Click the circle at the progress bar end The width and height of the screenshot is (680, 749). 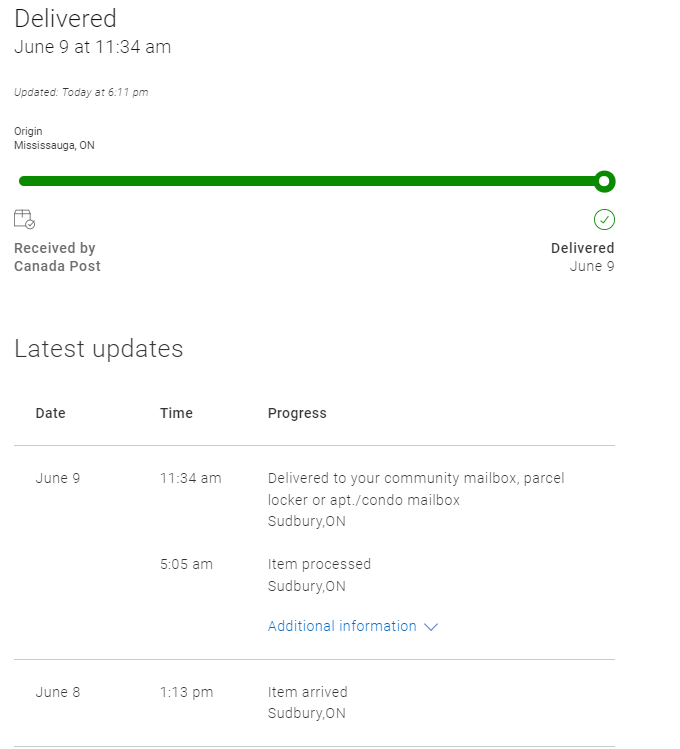point(604,181)
